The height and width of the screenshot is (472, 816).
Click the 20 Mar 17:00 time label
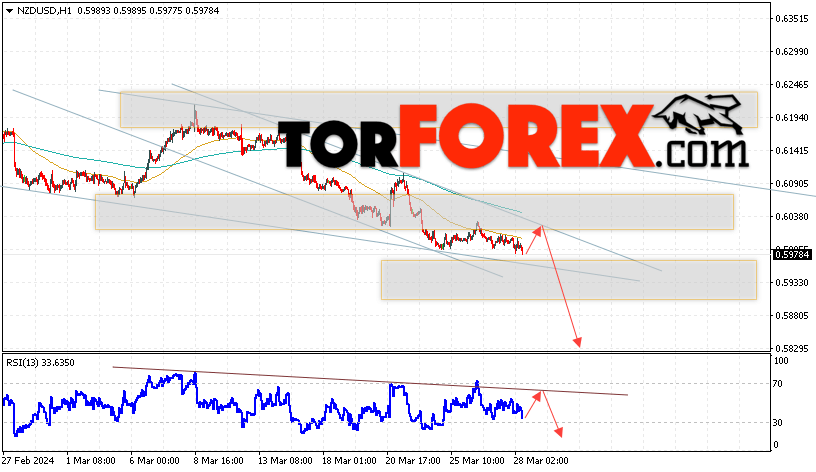[413, 461]
